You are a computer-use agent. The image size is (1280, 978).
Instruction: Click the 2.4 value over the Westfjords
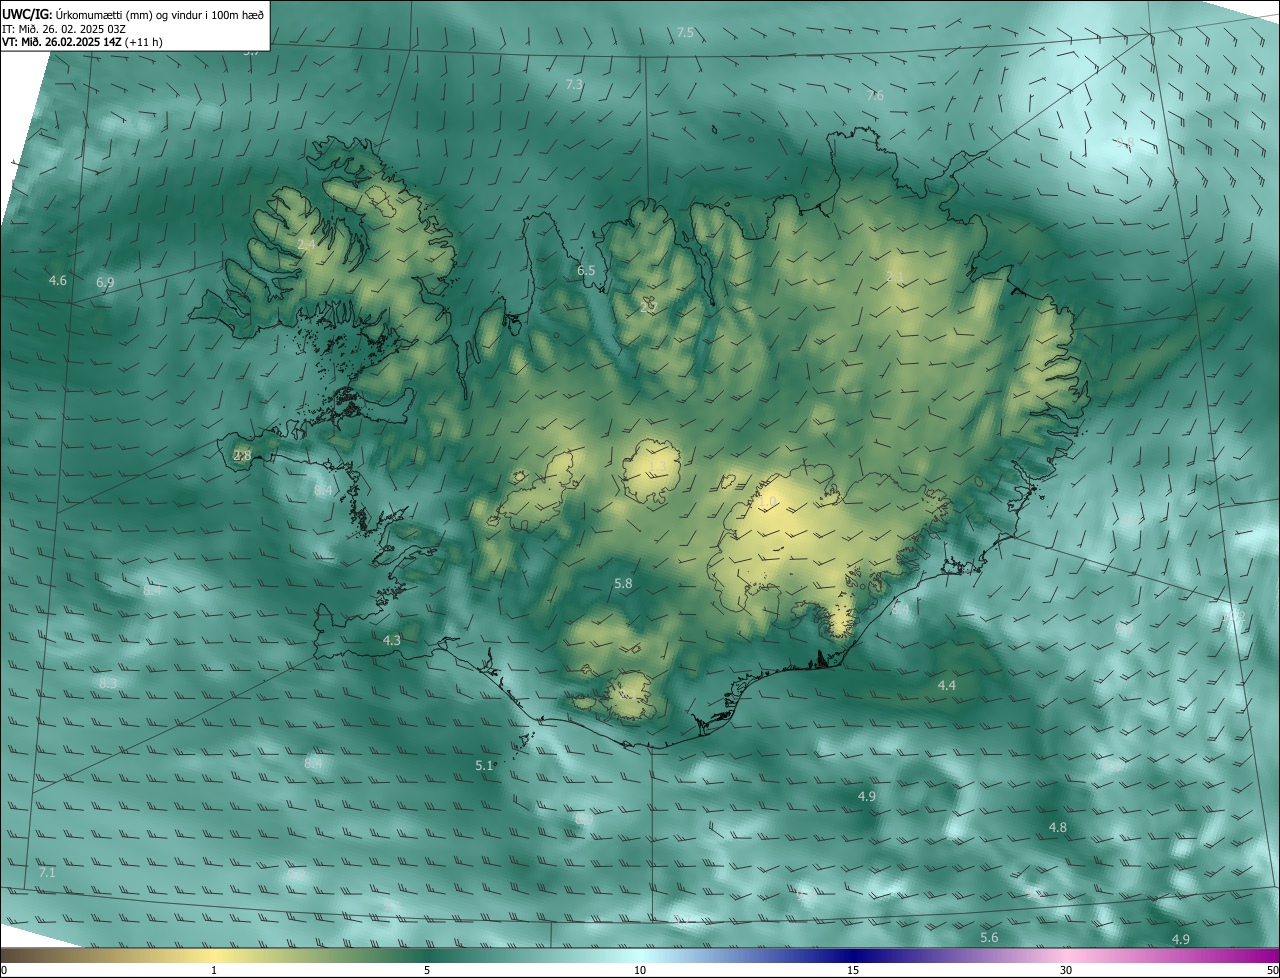(x=306, y=244)
